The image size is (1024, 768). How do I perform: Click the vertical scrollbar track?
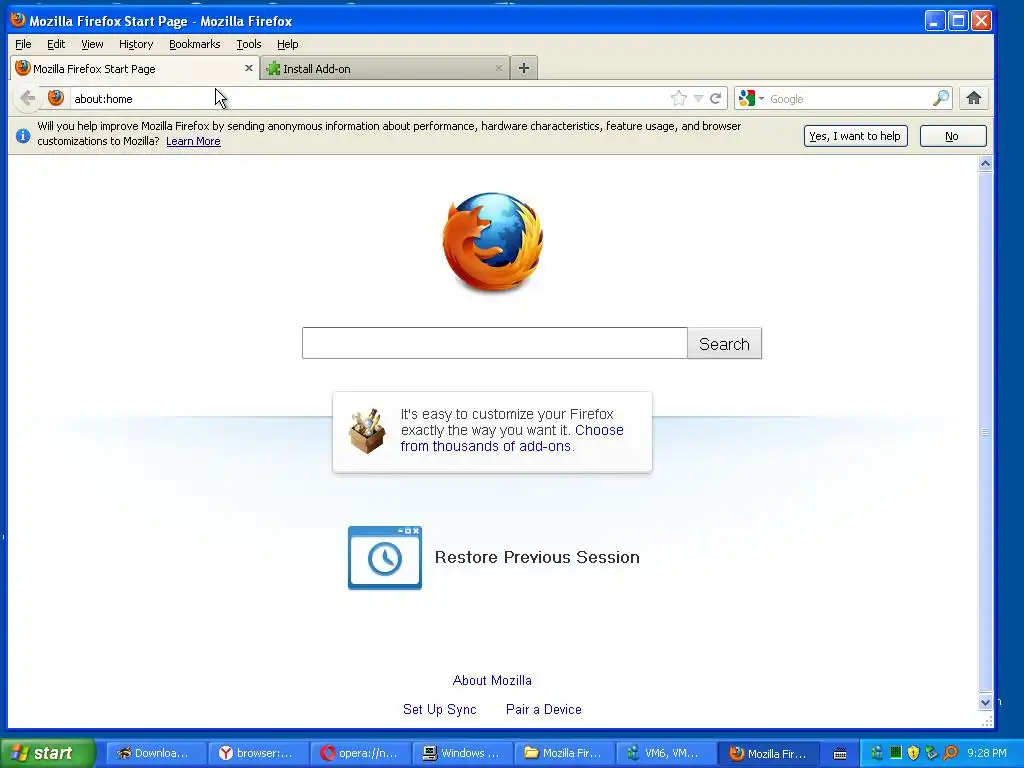(x=985, y=432)
